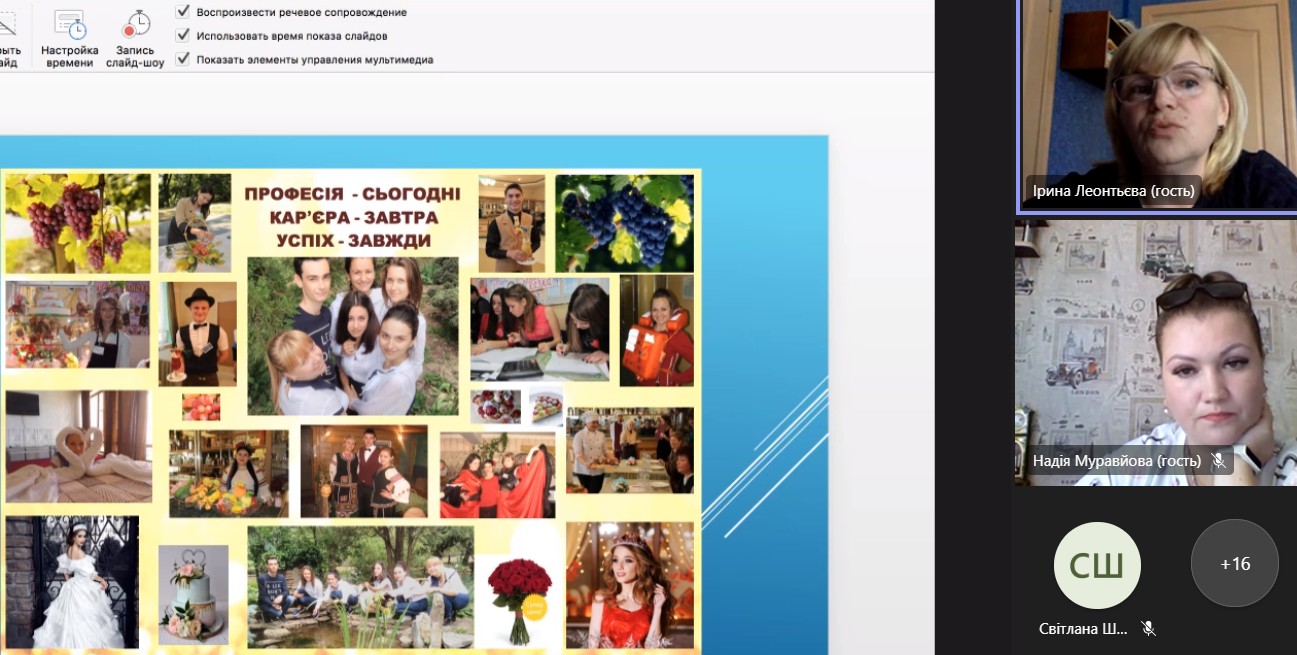Toggle Показать элементы управления мультимедиа checkbox
The width and height of the screenshot is (1297, 655).
click(183, 59)
